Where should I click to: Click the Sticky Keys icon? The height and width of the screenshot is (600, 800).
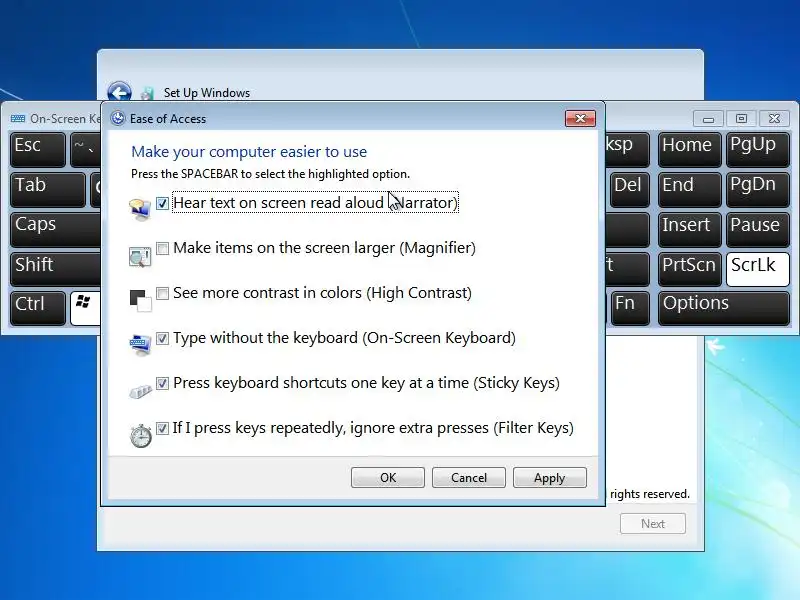140,392
